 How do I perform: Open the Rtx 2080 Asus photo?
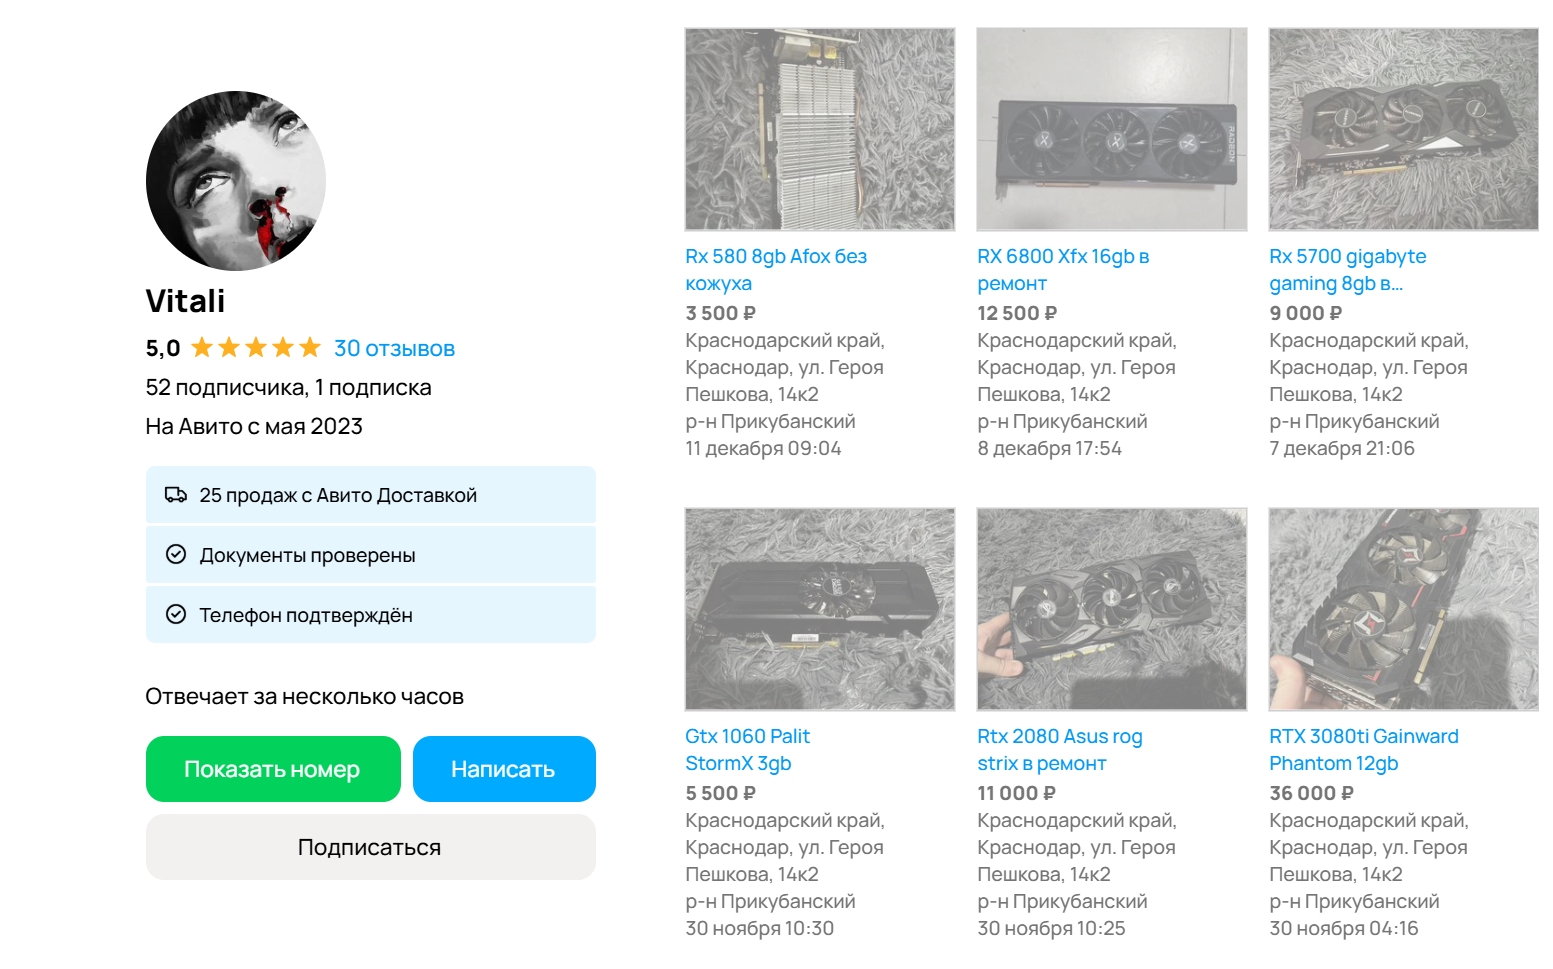pyautogui.click(x=1112, y=609)
